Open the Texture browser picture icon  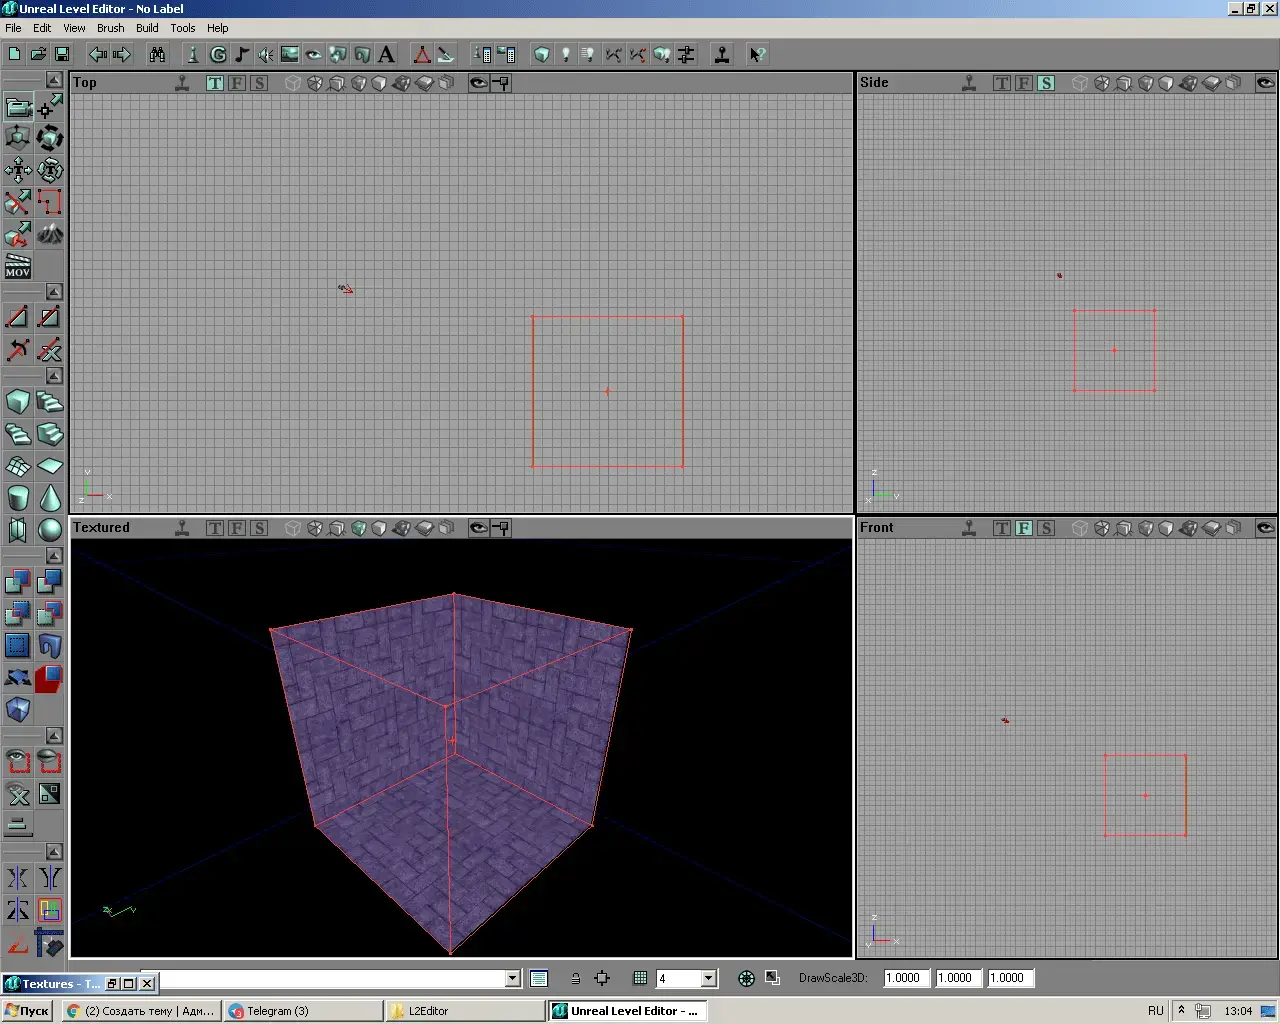click(290, 55)
